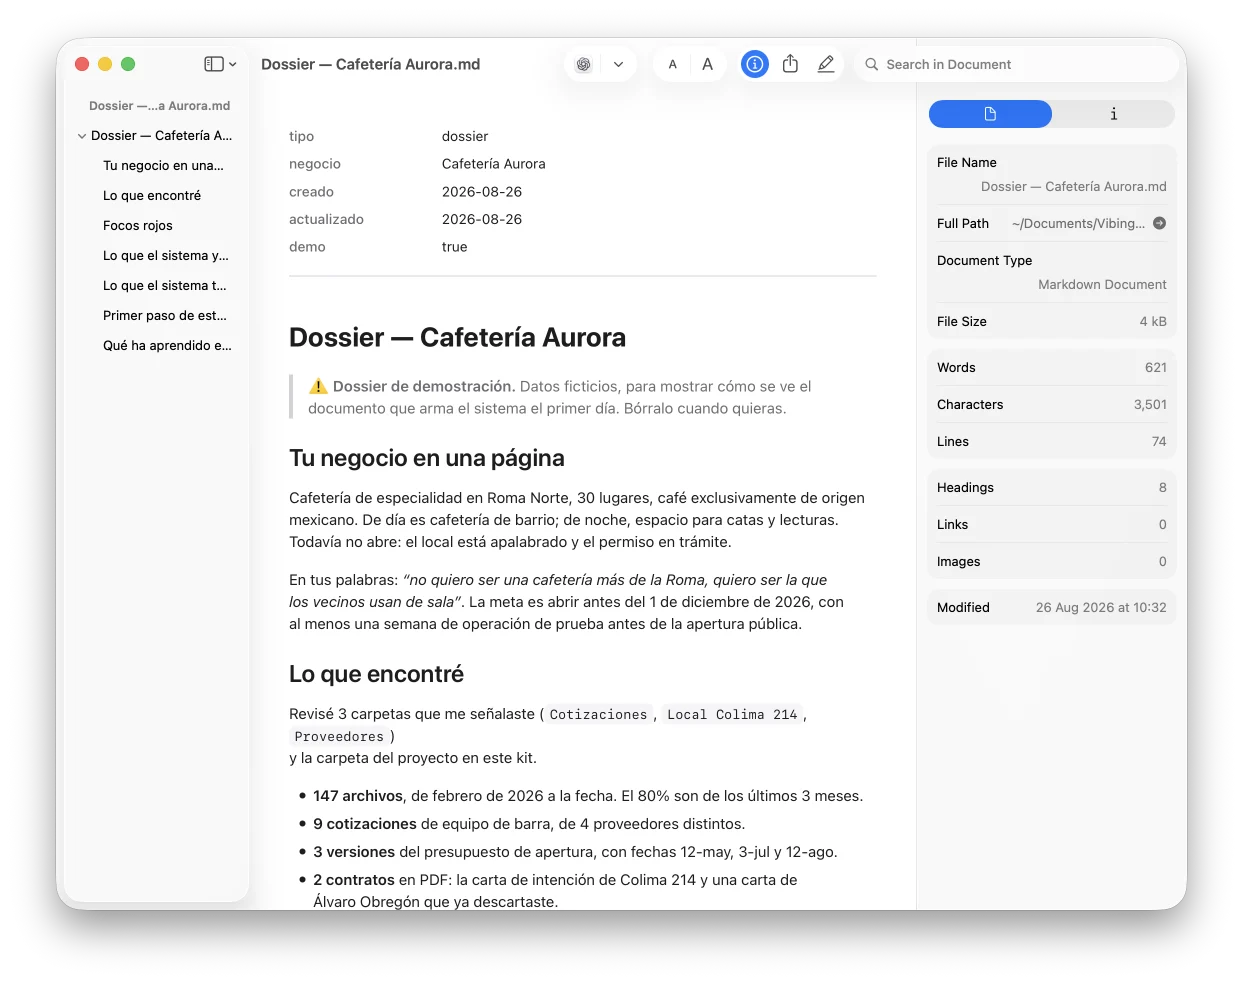Select 'Dossier —...a Aurora.md' sidebar header
Image resolution: width=1243 pixels, height=984 pixels.
pyautogui.click(x=159, y=106)
